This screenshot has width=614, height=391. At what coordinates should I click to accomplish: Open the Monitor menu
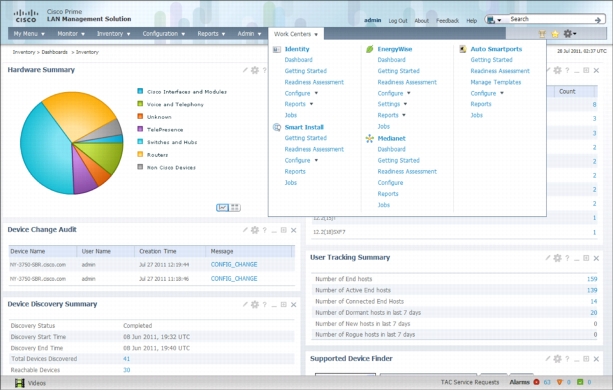pos(71,34)
